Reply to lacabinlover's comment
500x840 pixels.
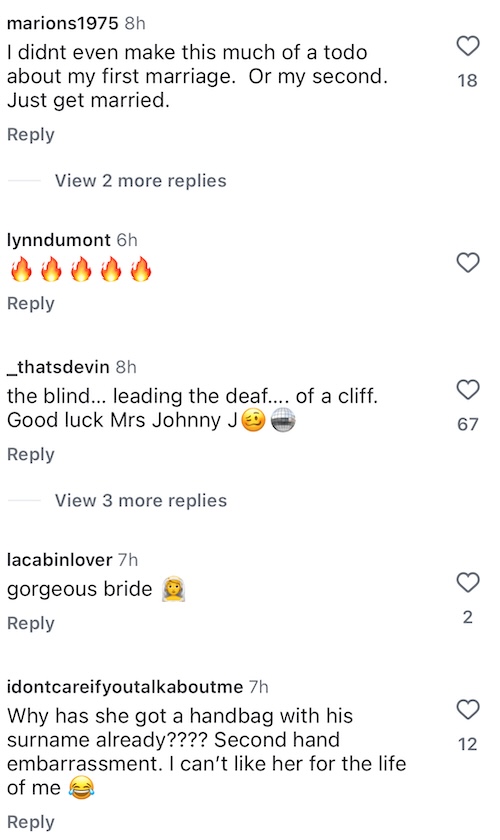click(31, 623)
